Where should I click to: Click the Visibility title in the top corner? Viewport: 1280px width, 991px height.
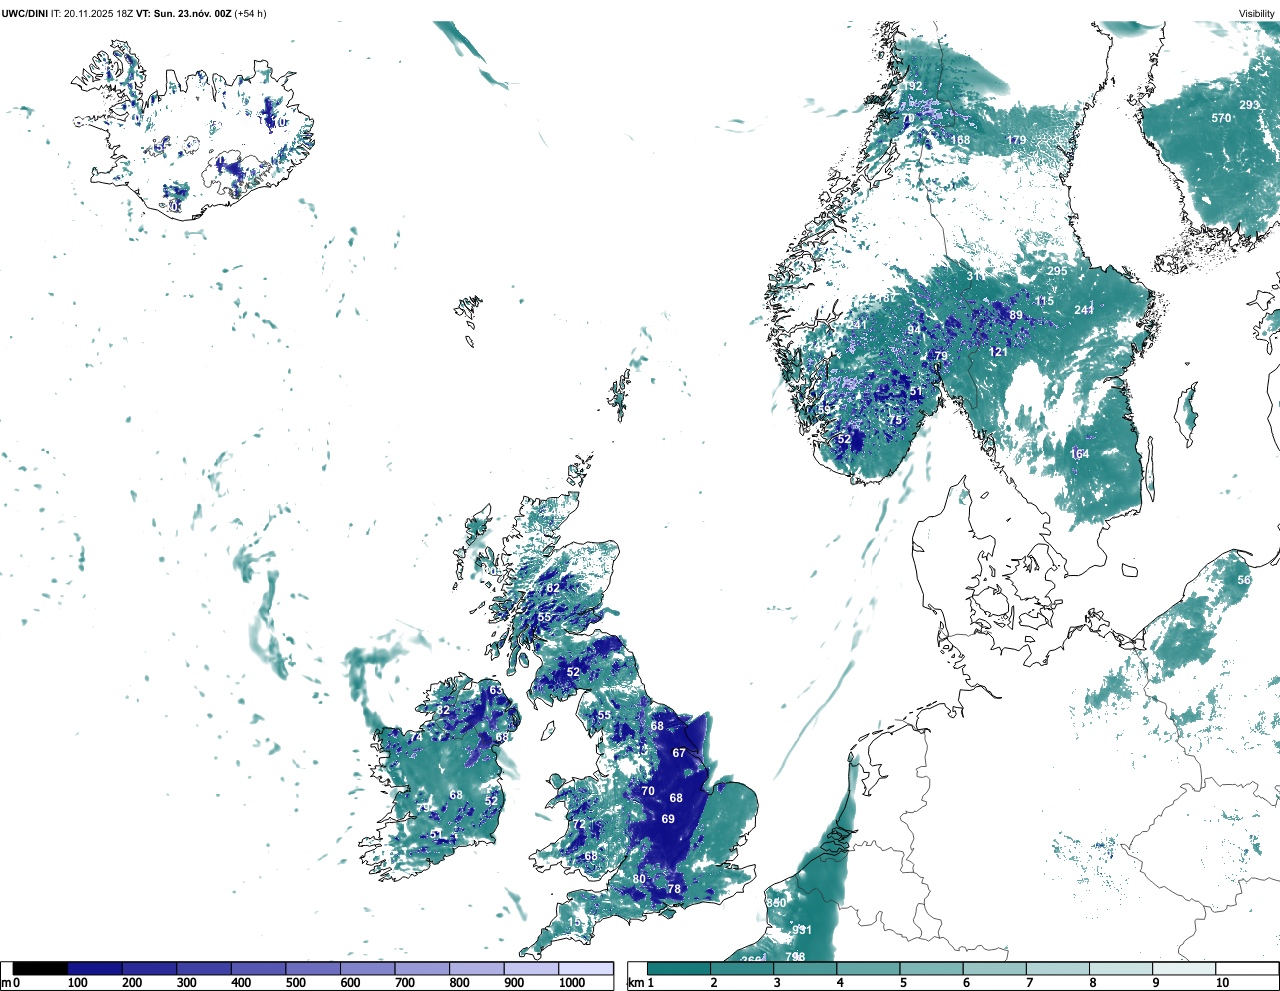1257,13
